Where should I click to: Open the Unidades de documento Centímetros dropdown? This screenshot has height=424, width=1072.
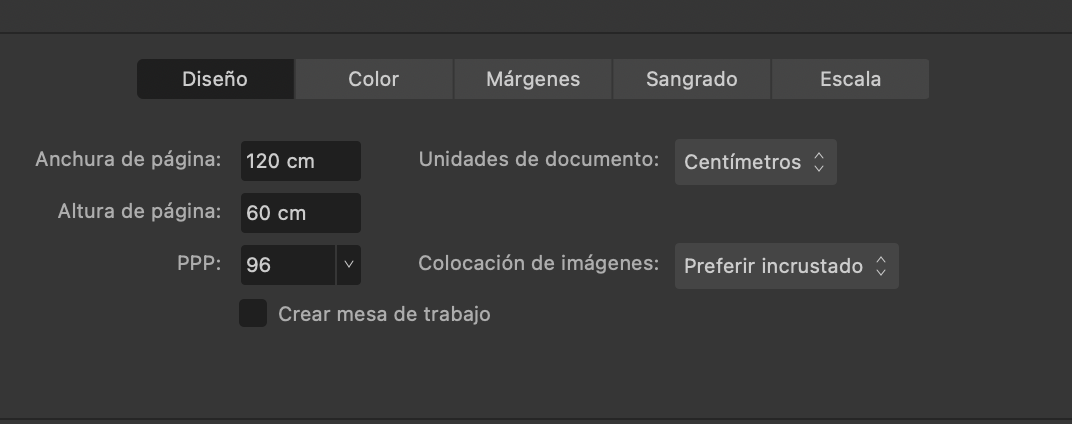[755, 162]
